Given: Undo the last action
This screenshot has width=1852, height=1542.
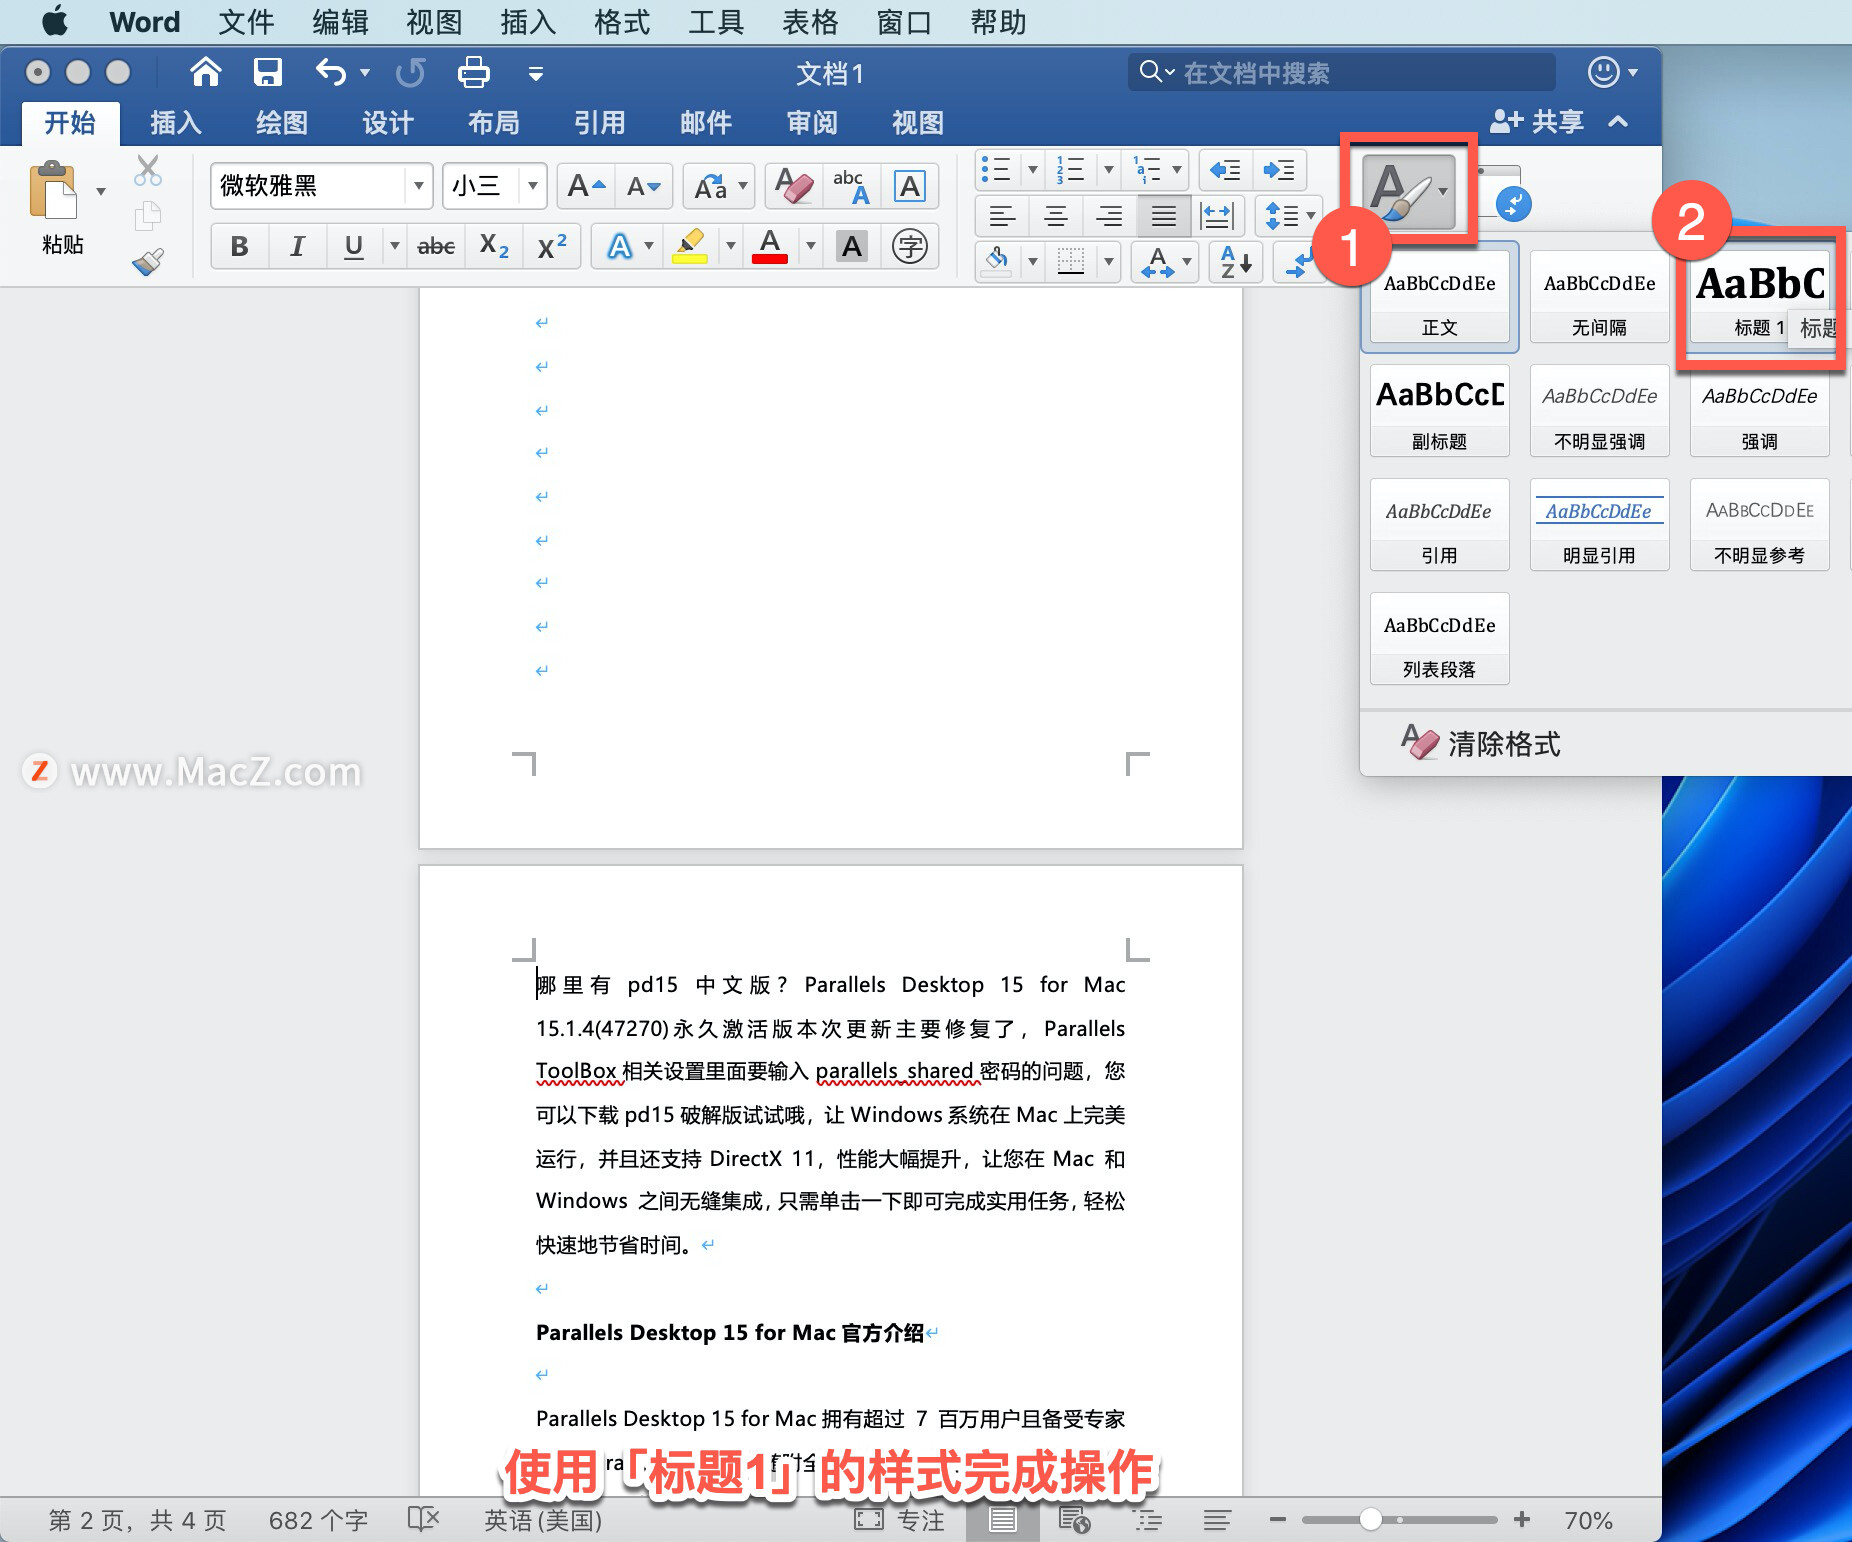Looking at the screenshot, I should pos(331,72).
